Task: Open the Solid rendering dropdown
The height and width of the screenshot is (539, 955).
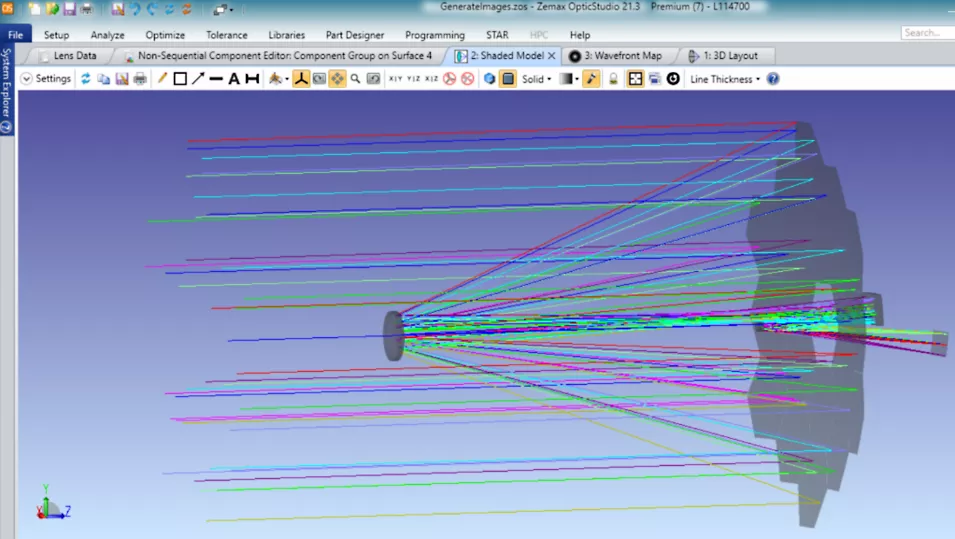Action: click(537, 79)
